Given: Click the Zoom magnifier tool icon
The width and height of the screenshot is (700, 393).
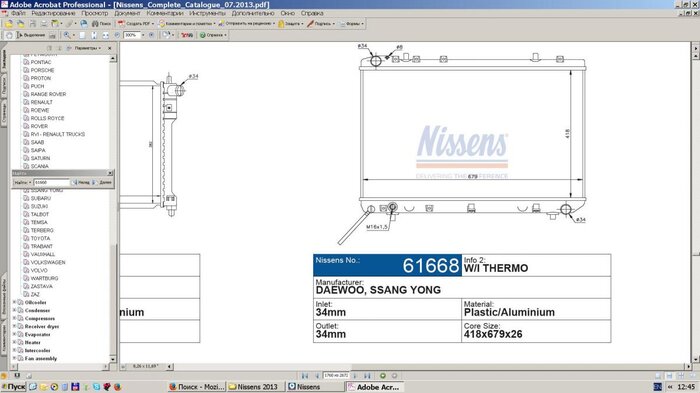Looking at the screenshot, I should click(x=67, y=35).
